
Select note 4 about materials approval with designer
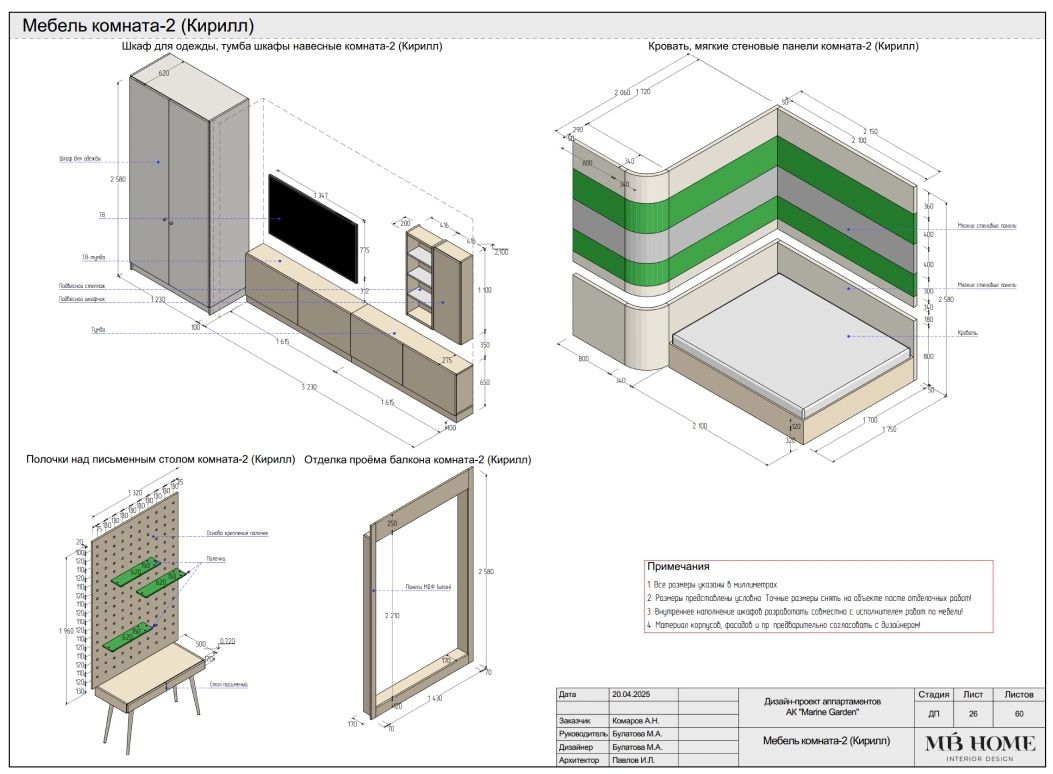(784, 624)
